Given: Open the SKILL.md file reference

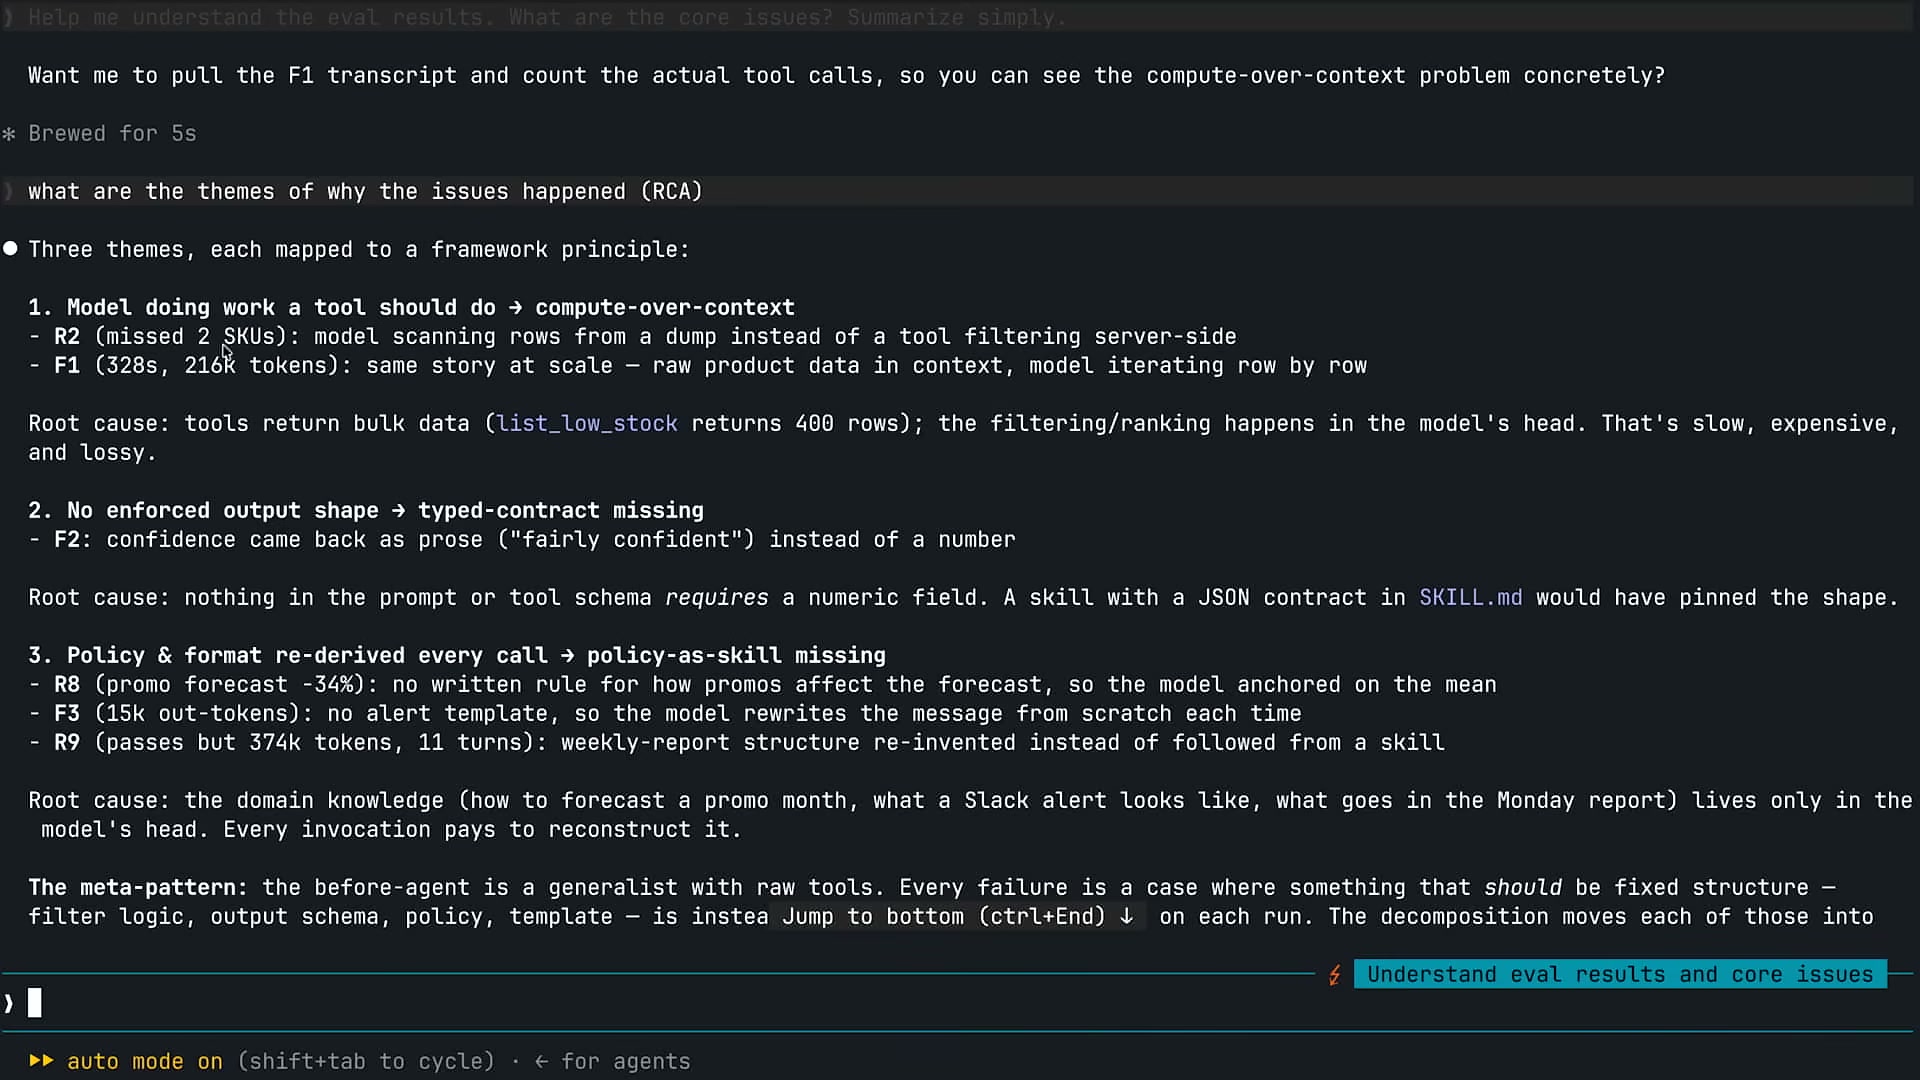Looking at the screenshot, I should point(1470,597).
